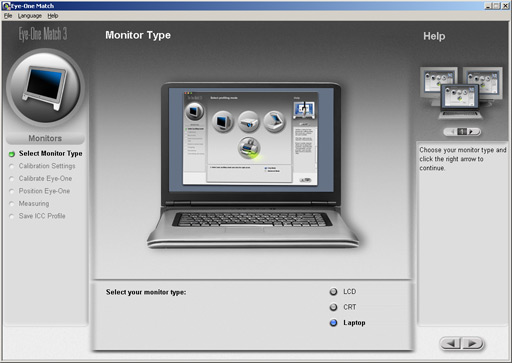Go to the previous help page arrow
This screenshot has width=512, height=363.
coord(452,132)
